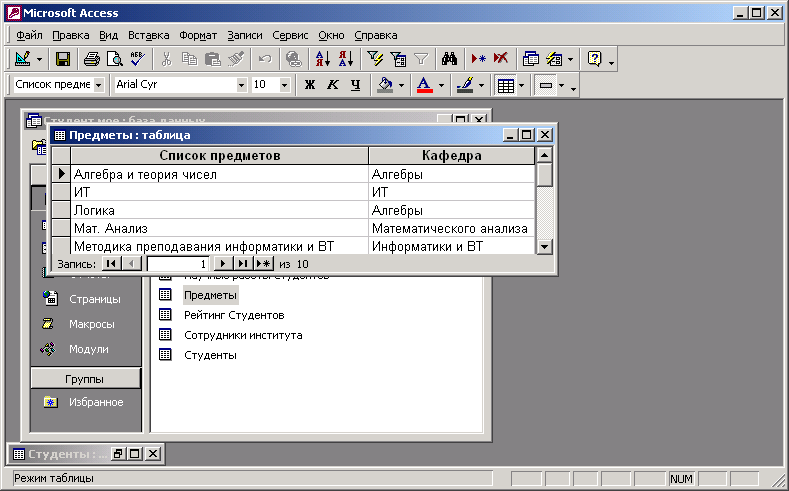Click the View mode design icon
This screenshot has height=491, width=789.
tap(22, 59)
